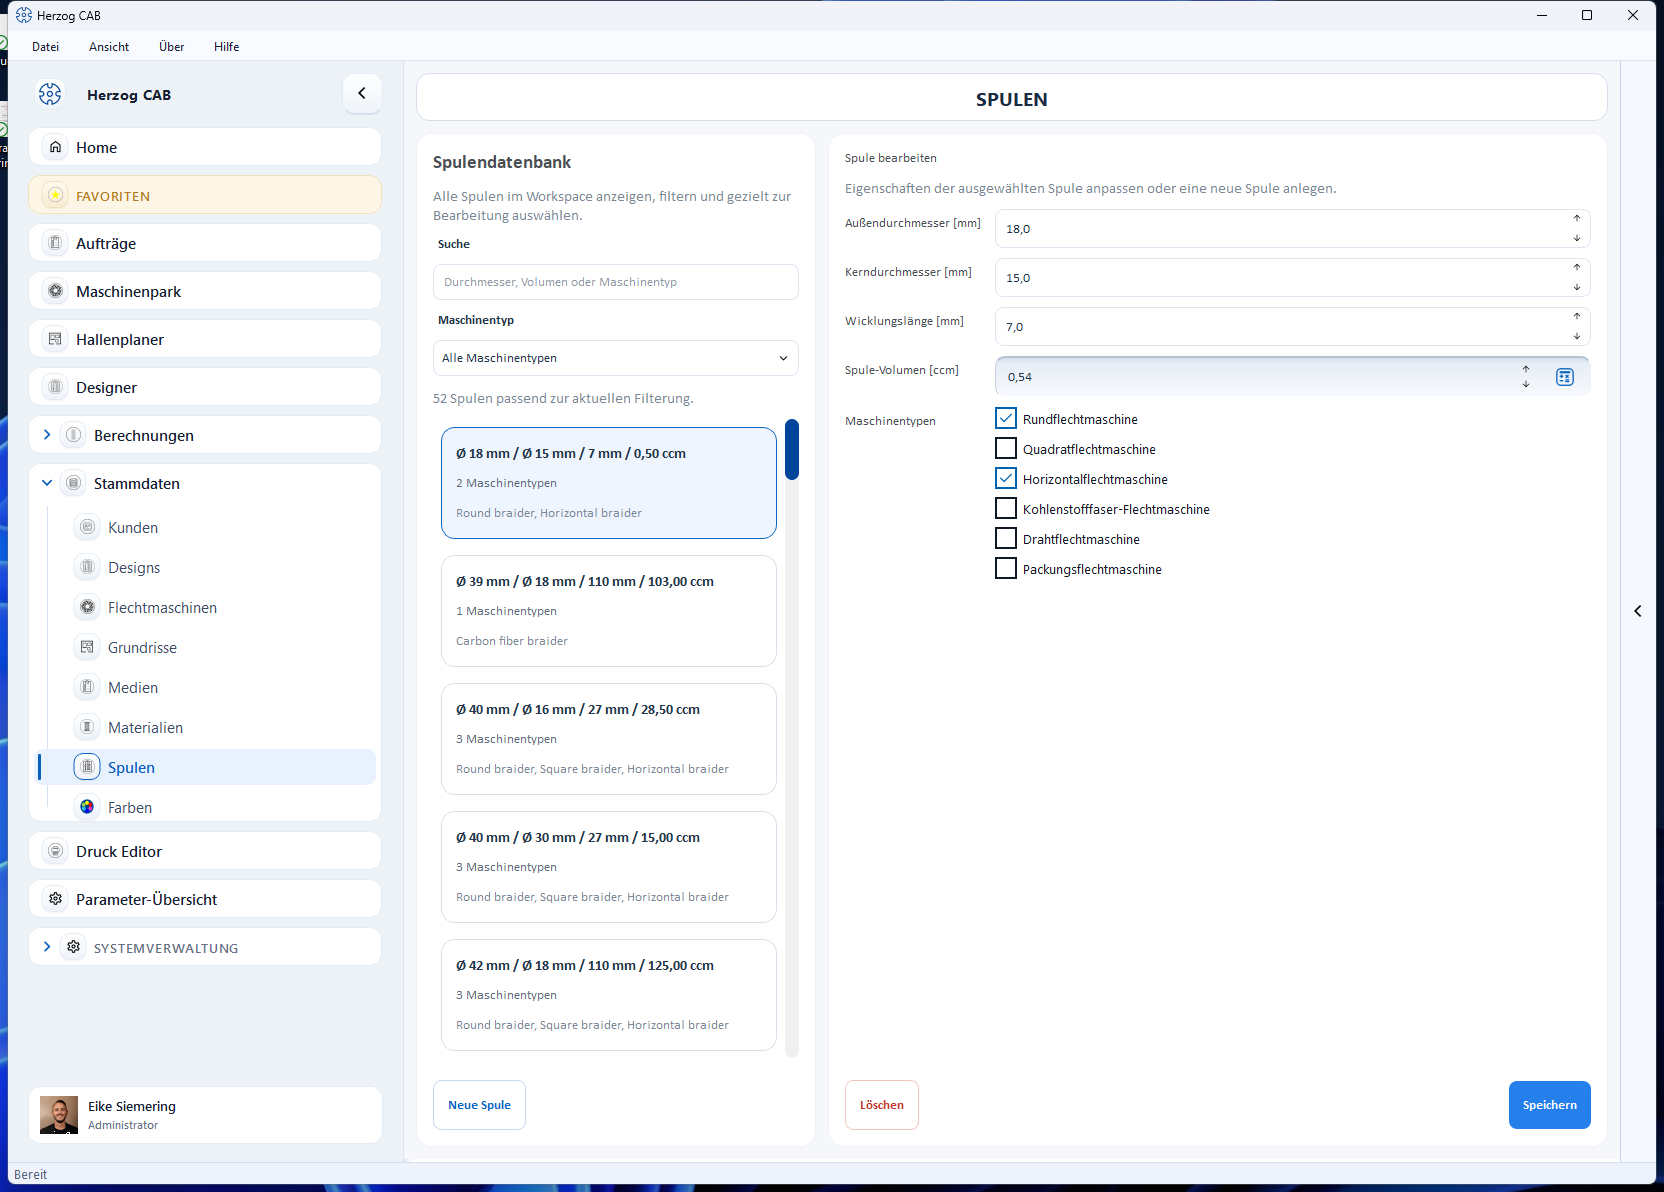
Task: Expand the Systemverwaltung section chevron
Action: click(x=47, y=947)
